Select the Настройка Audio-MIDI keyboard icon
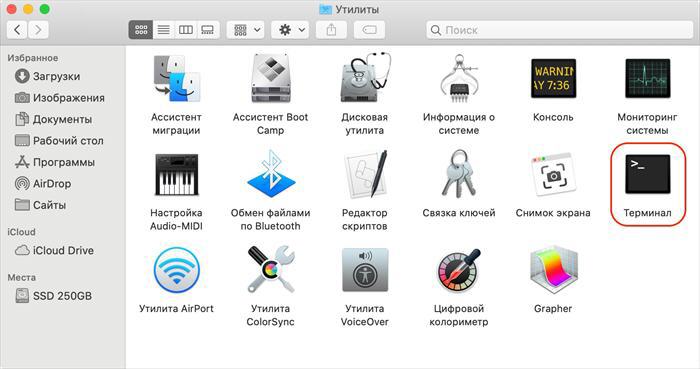Image resolution: width=700 pixels, height=369 pixels. click(176, 174)
